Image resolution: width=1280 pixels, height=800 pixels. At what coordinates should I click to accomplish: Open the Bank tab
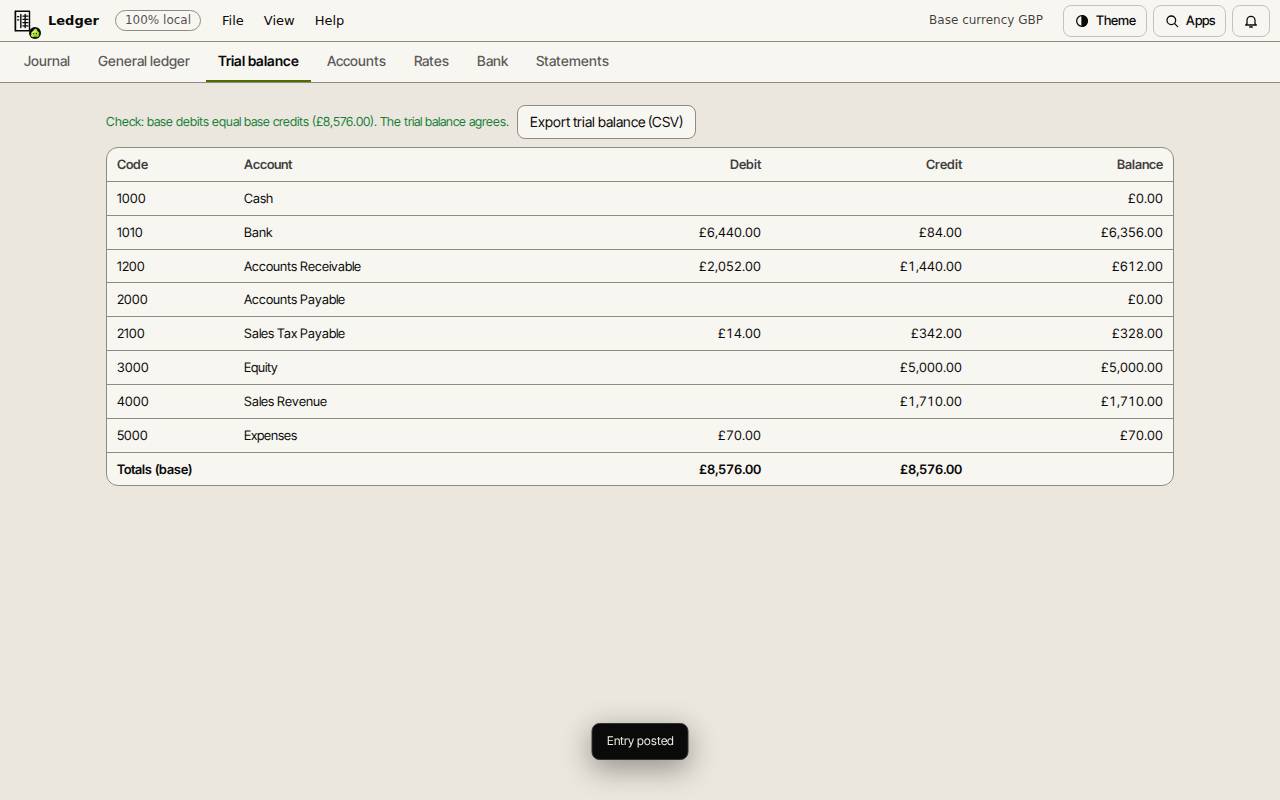[492, 61]
